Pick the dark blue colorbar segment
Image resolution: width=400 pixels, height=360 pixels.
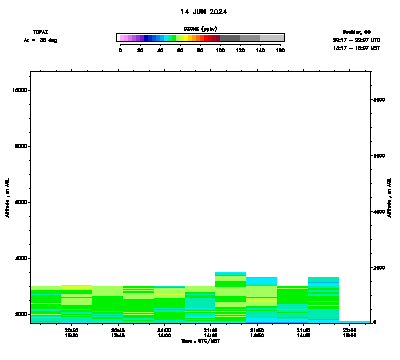tap(146, 38)
